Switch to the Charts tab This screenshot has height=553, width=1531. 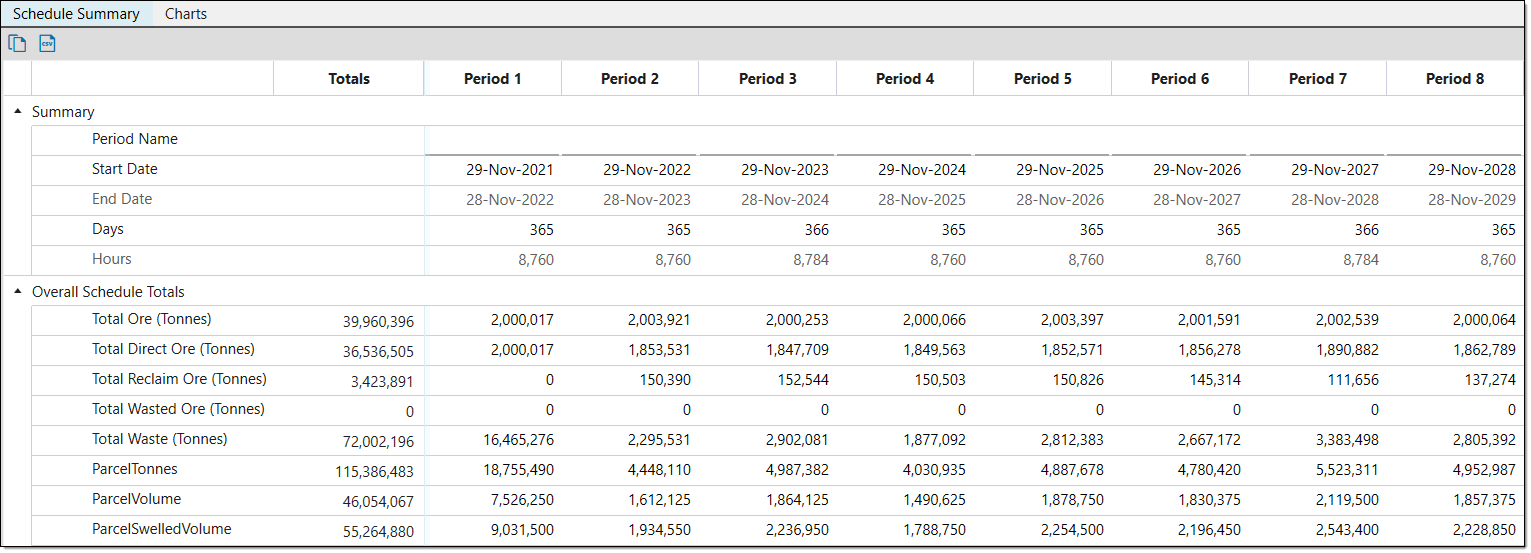[186, 14]
